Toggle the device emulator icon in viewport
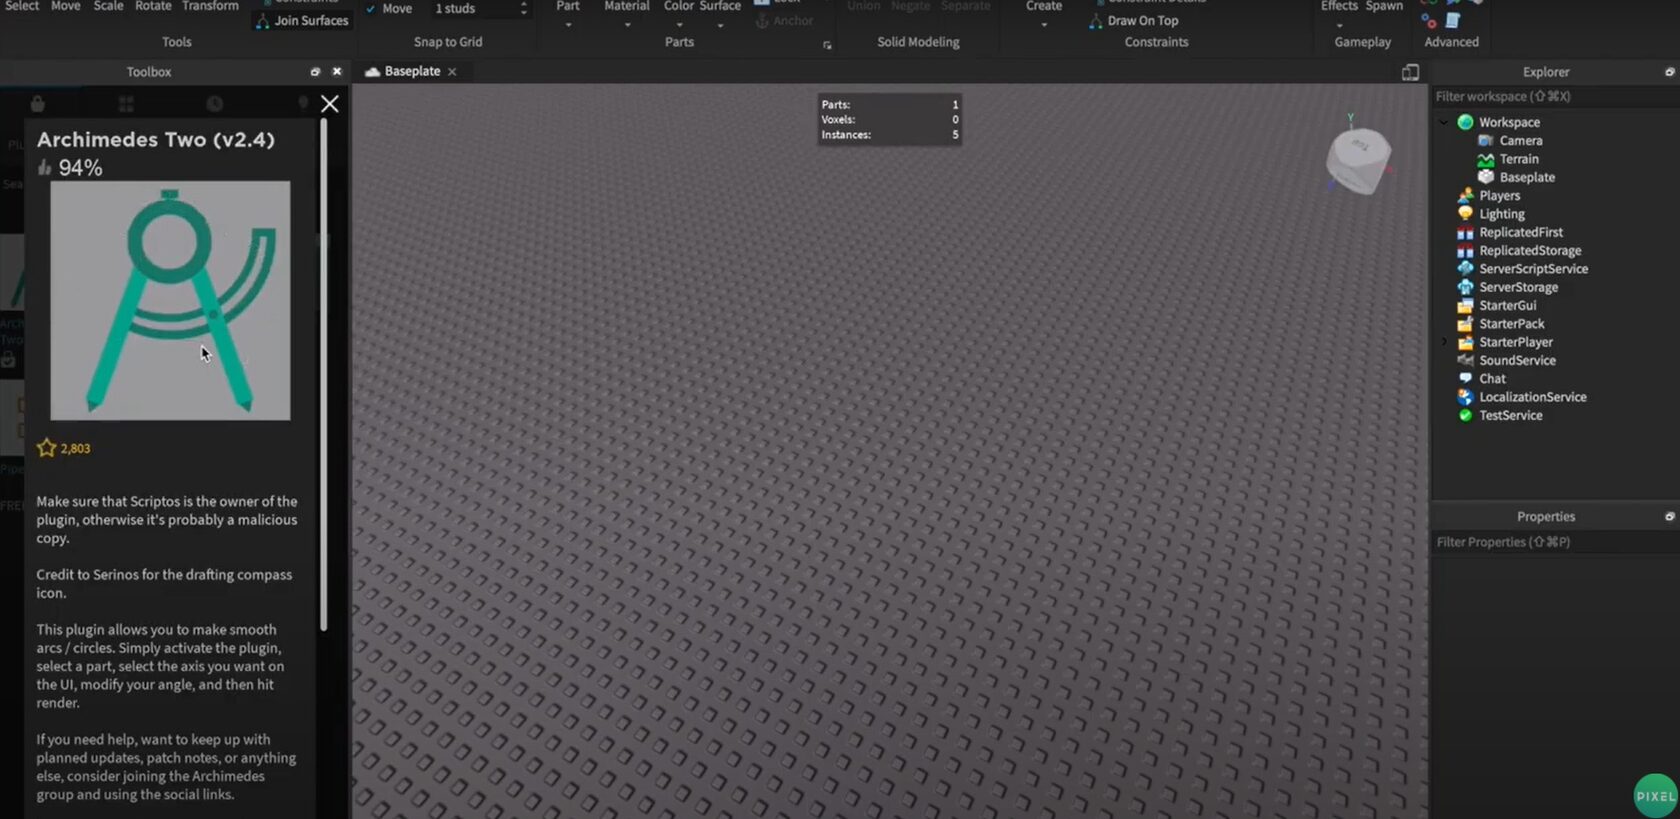 [1410, 72]
